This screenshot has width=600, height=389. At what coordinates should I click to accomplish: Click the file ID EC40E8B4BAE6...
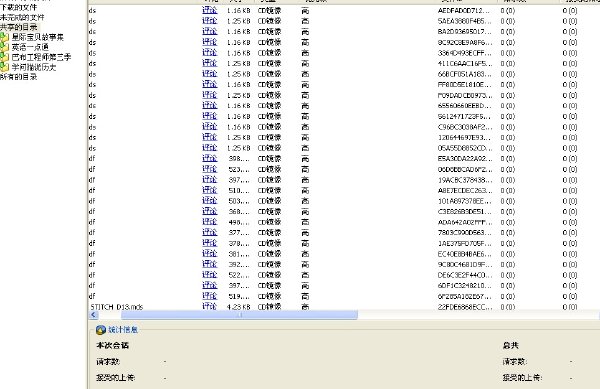pos(465,254)
